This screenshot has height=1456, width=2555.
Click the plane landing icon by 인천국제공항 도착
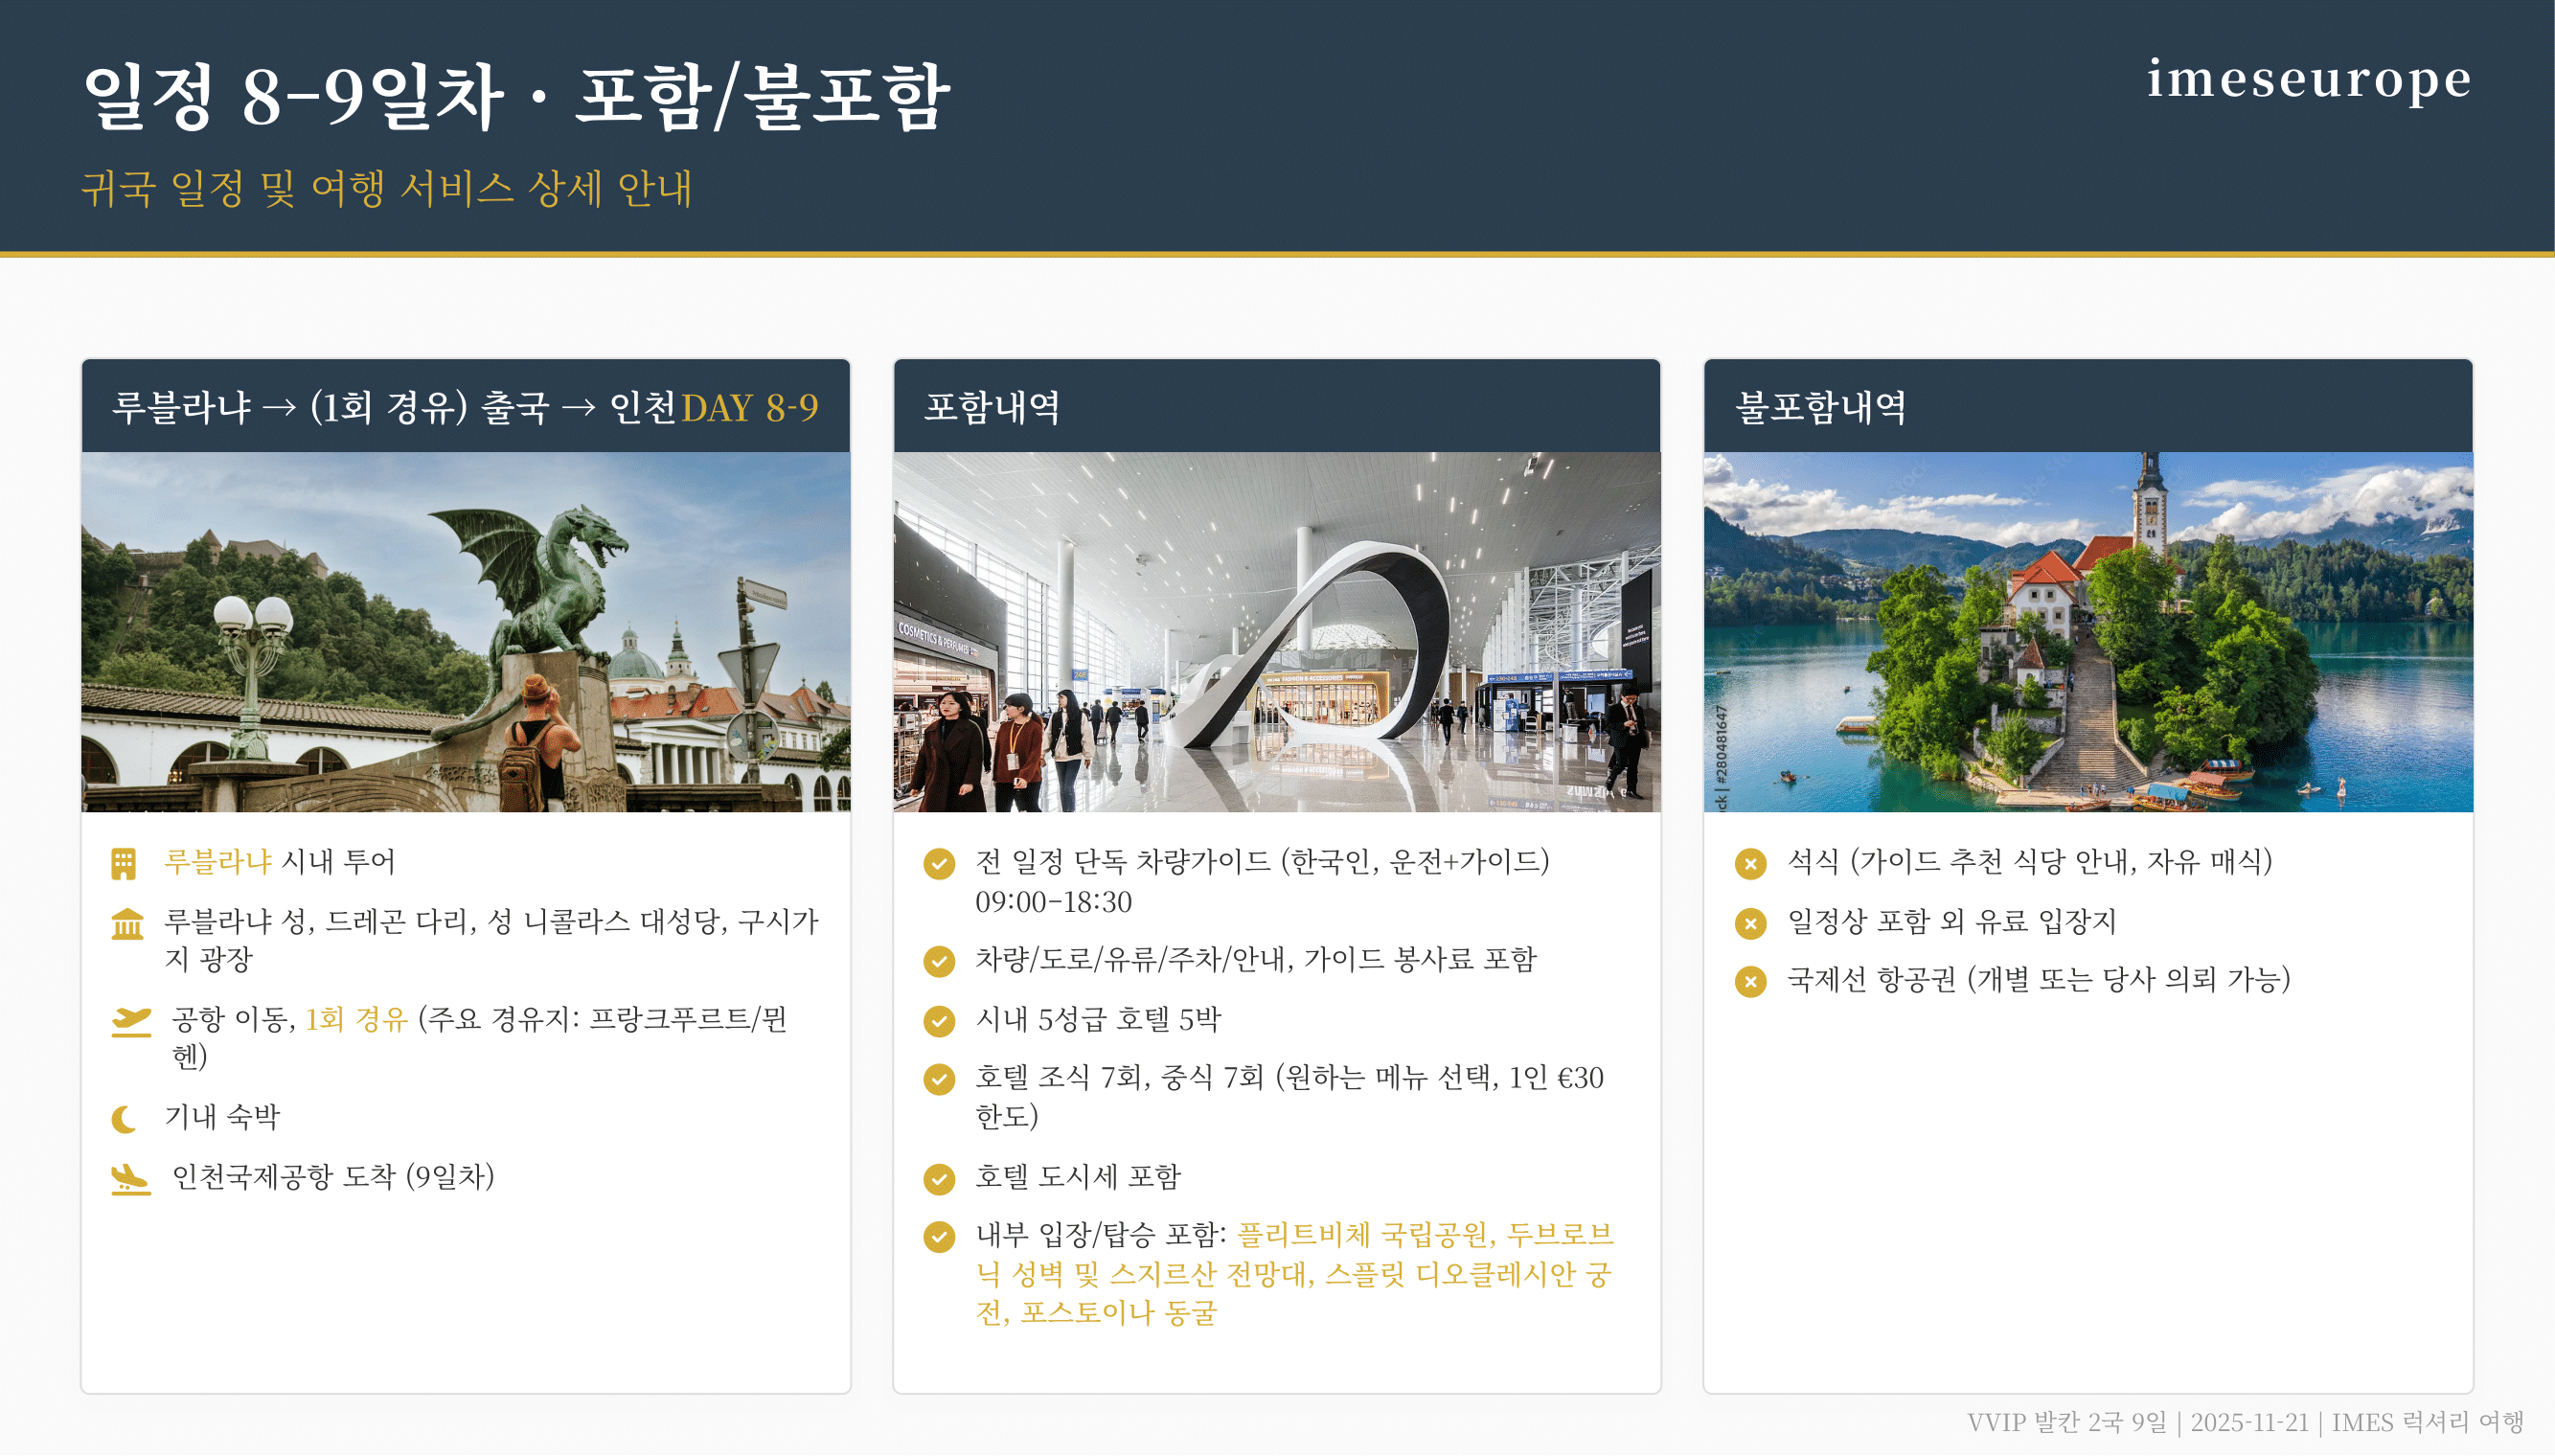pos(130,1179)
